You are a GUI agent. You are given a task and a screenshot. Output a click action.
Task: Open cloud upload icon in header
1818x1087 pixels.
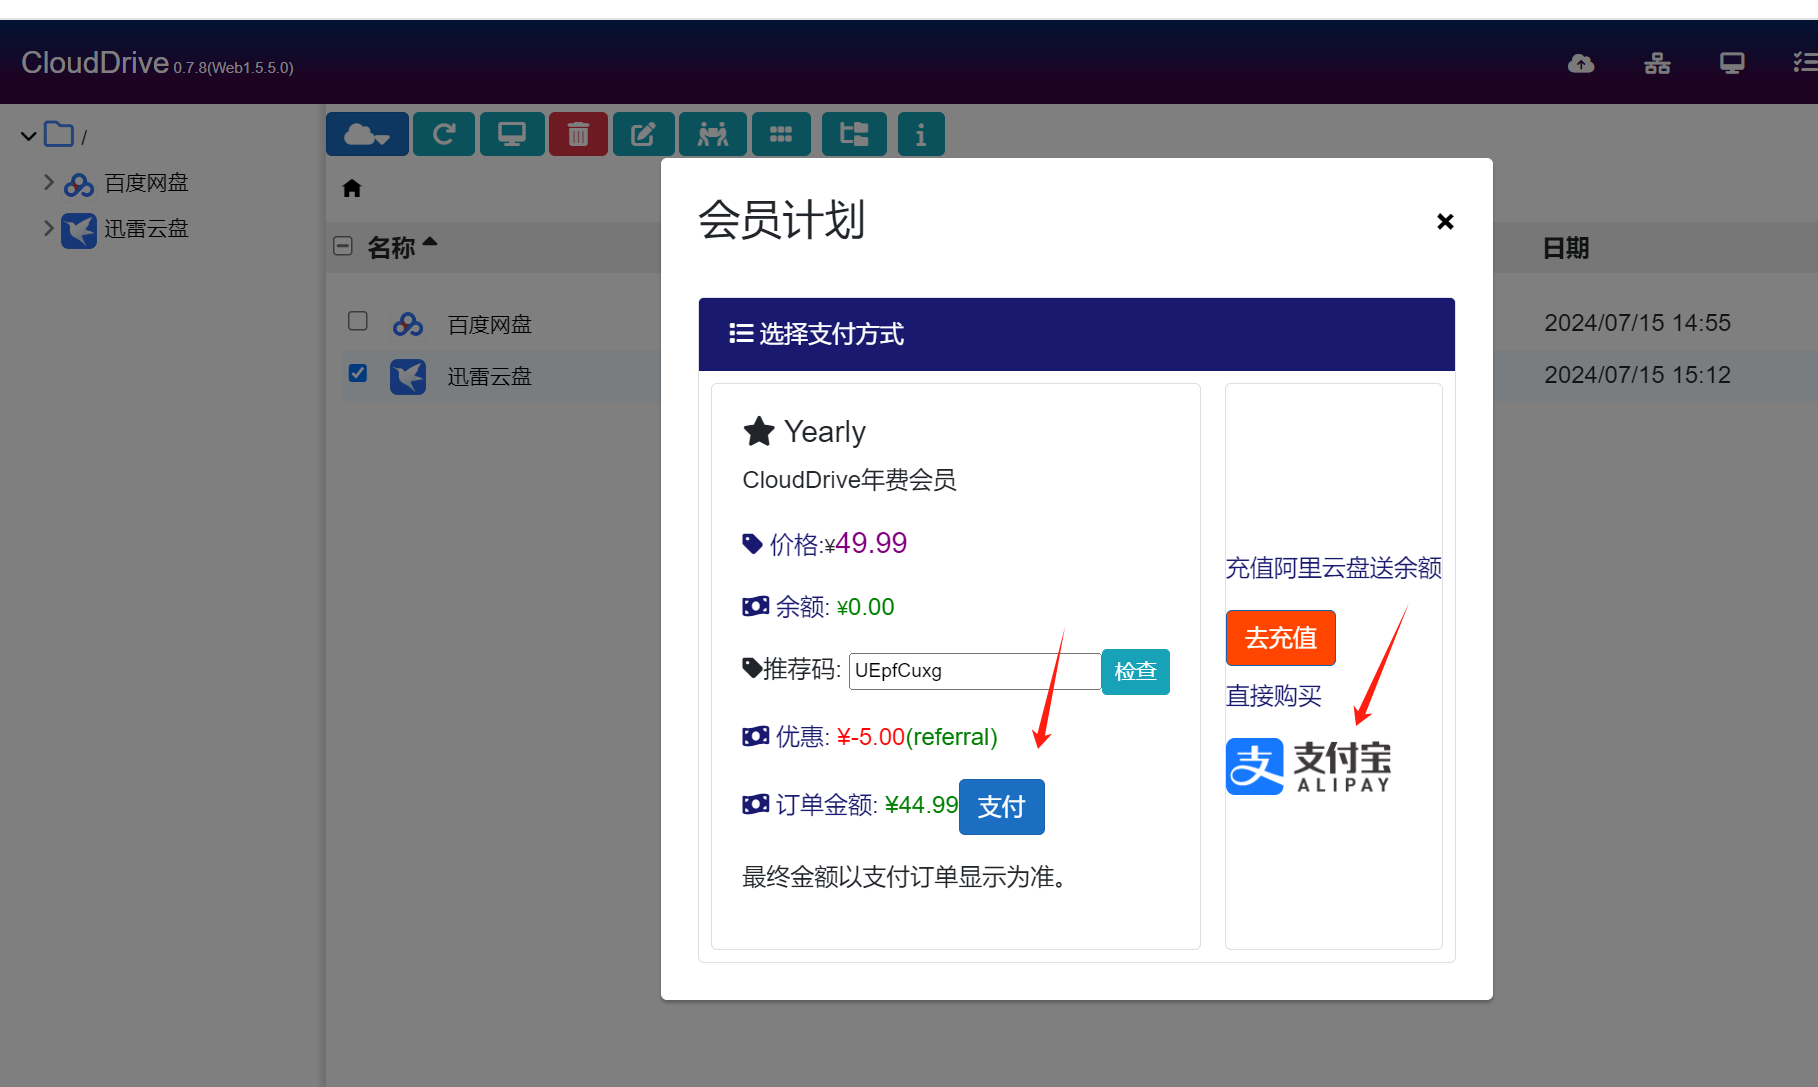[x=1581, y=64]
